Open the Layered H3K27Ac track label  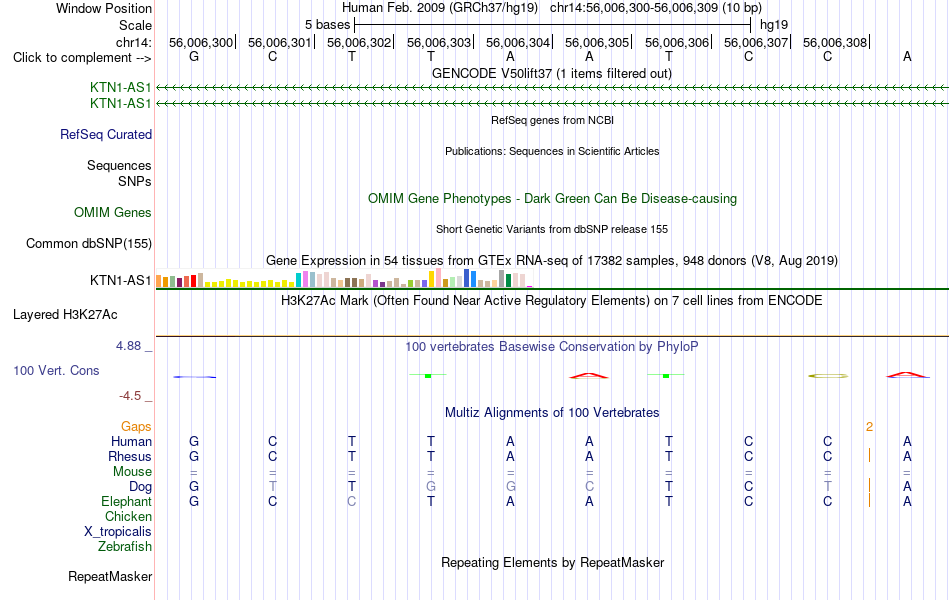(x=65, y=315)
